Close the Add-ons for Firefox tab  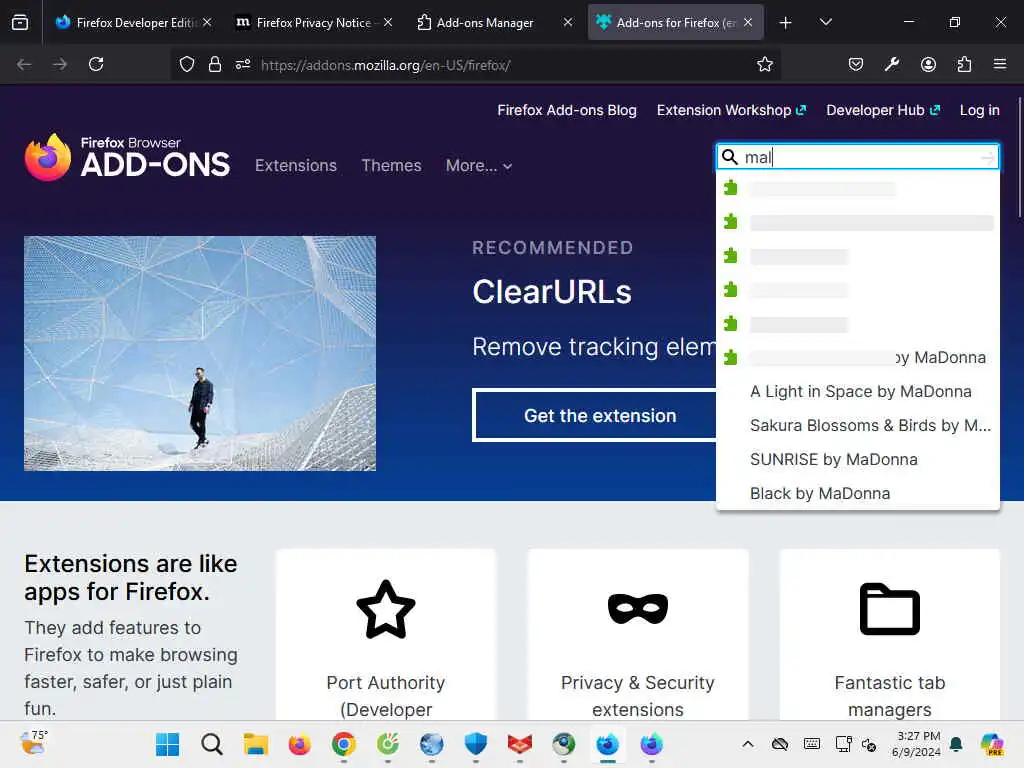[x=748, y=22]
